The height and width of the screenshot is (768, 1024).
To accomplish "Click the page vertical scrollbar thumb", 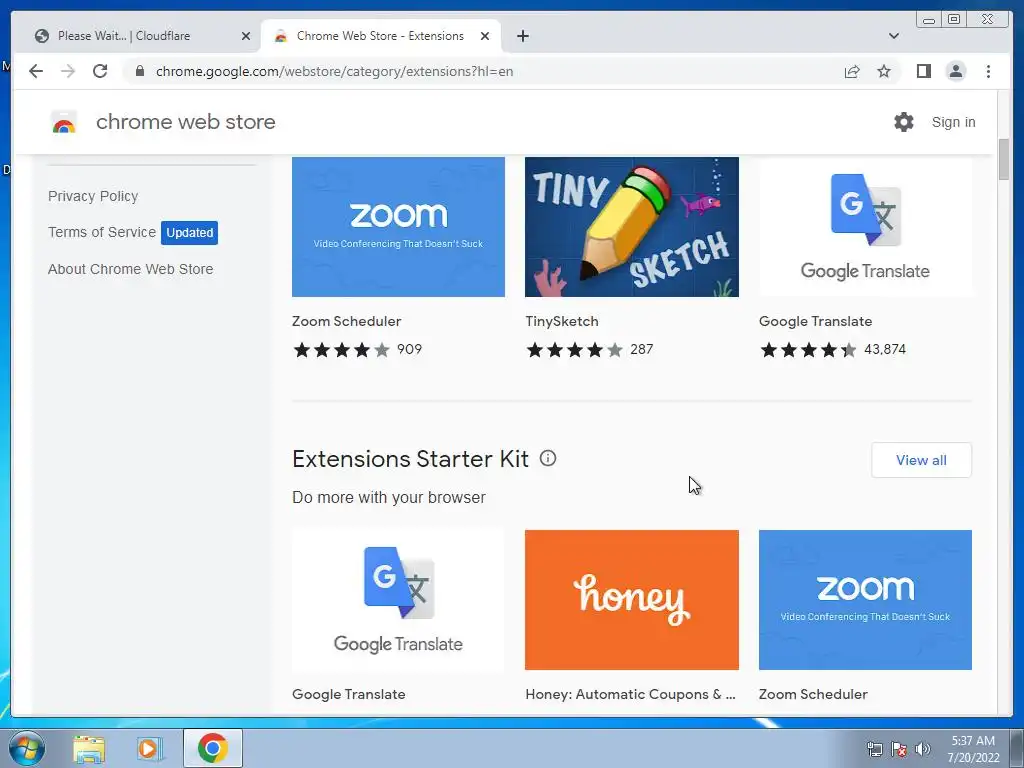I will point(1004,159).
